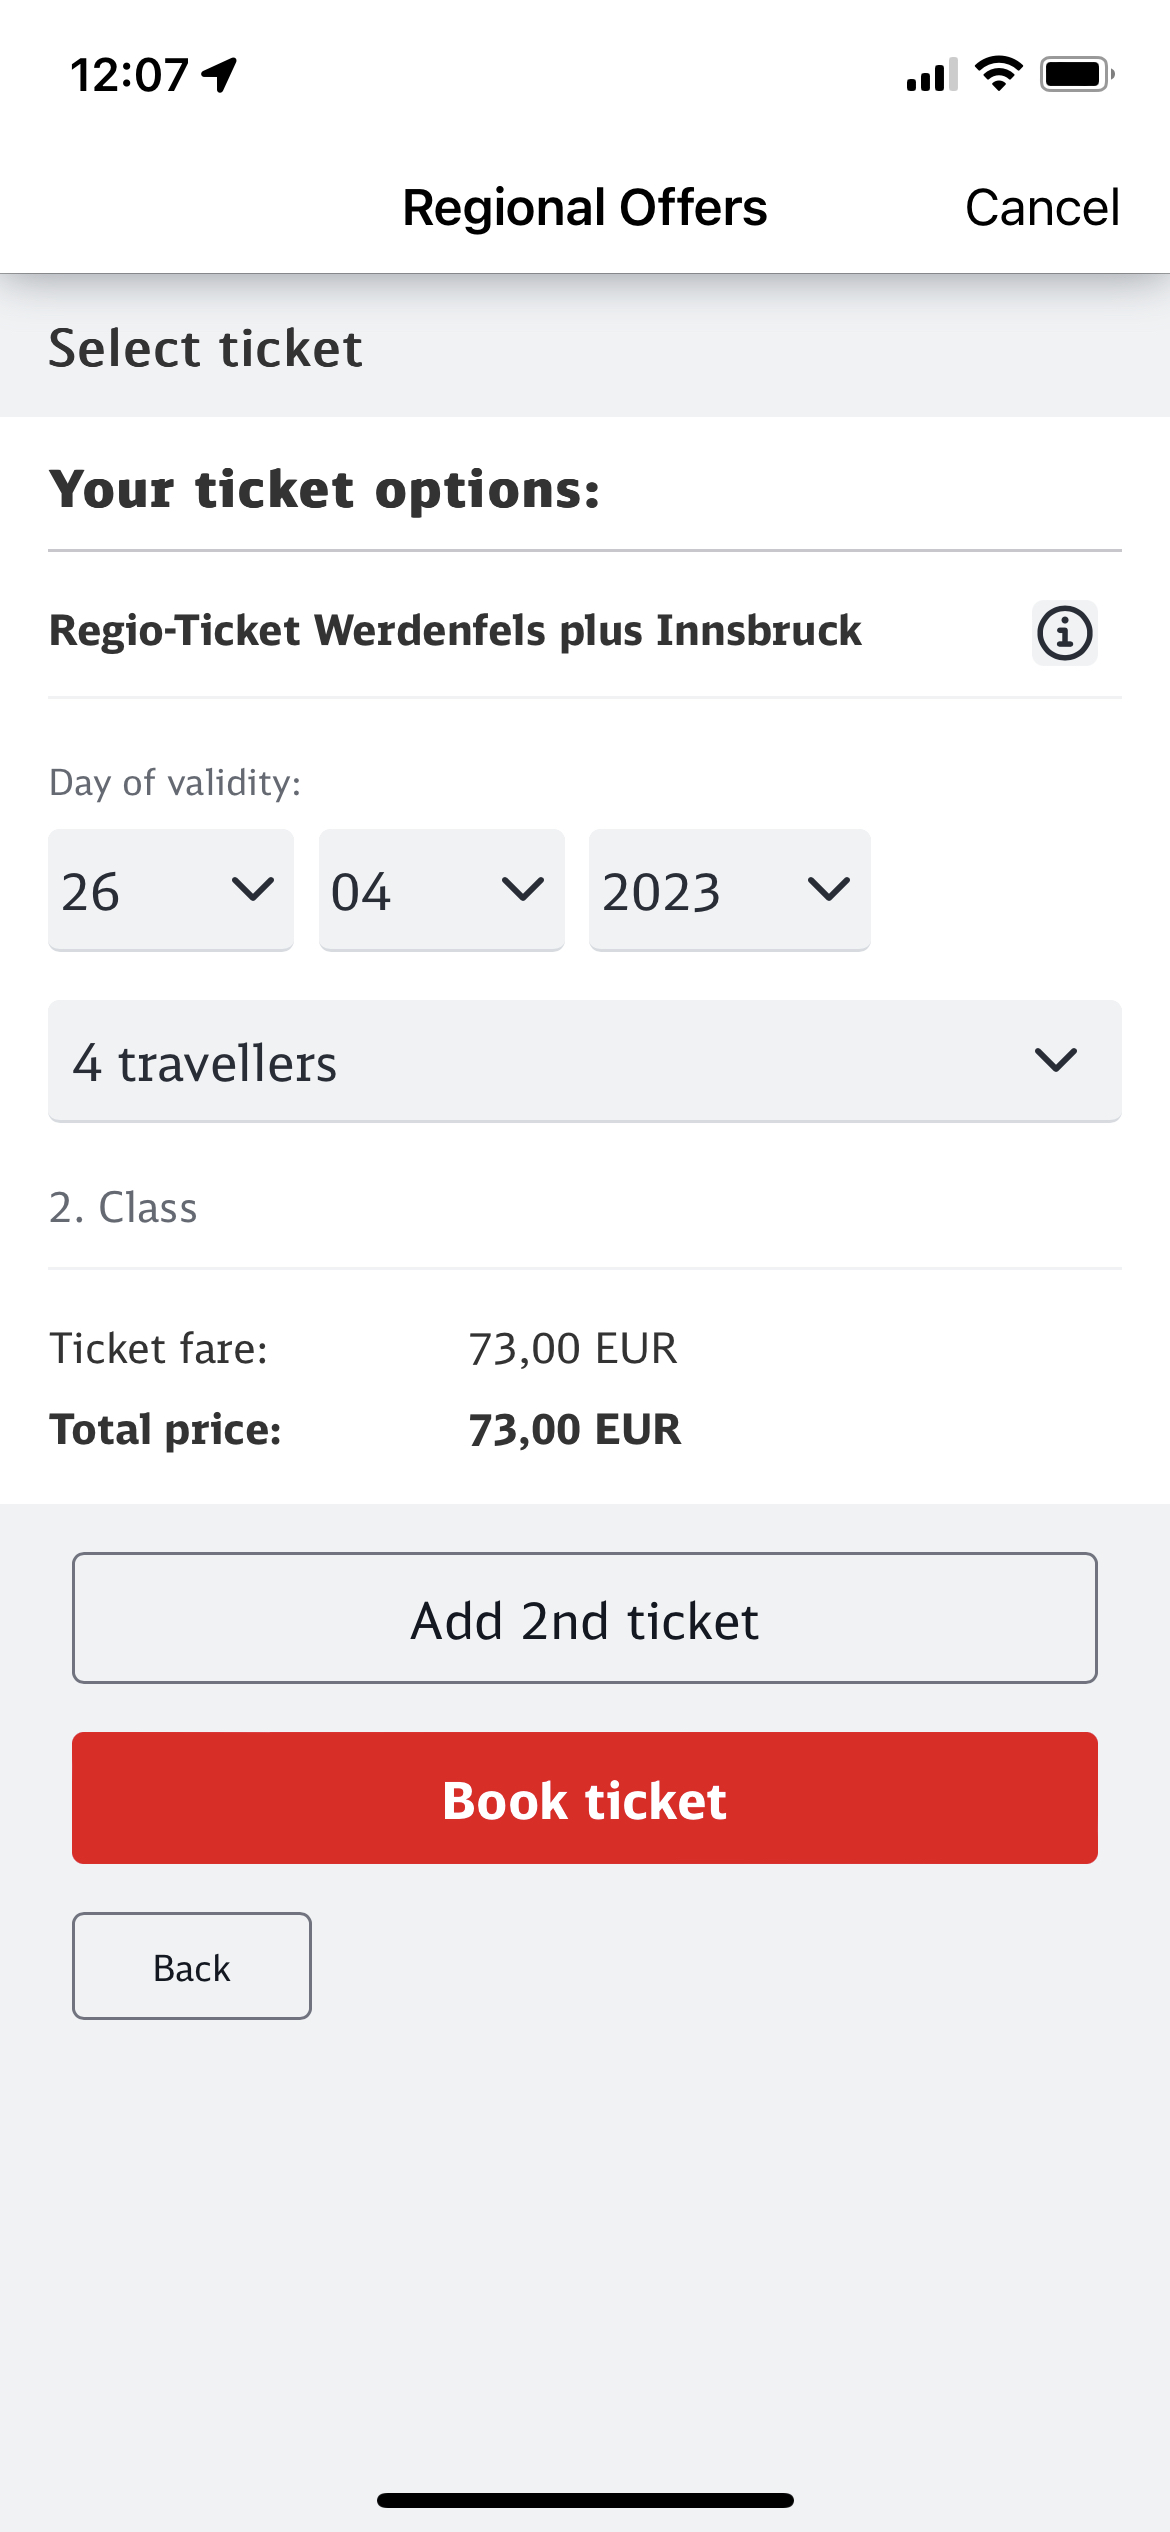The height and width of the screenshot is (2532, 1170).
Task: Tap the battery indicator icon
Action: click(1076, 75)
